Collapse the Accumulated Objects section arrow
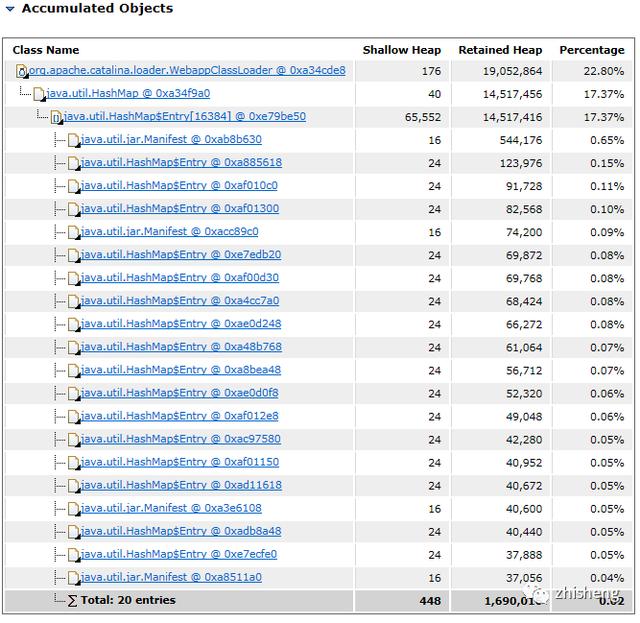This screenshot has height=623, width=640. coord(10,9)
